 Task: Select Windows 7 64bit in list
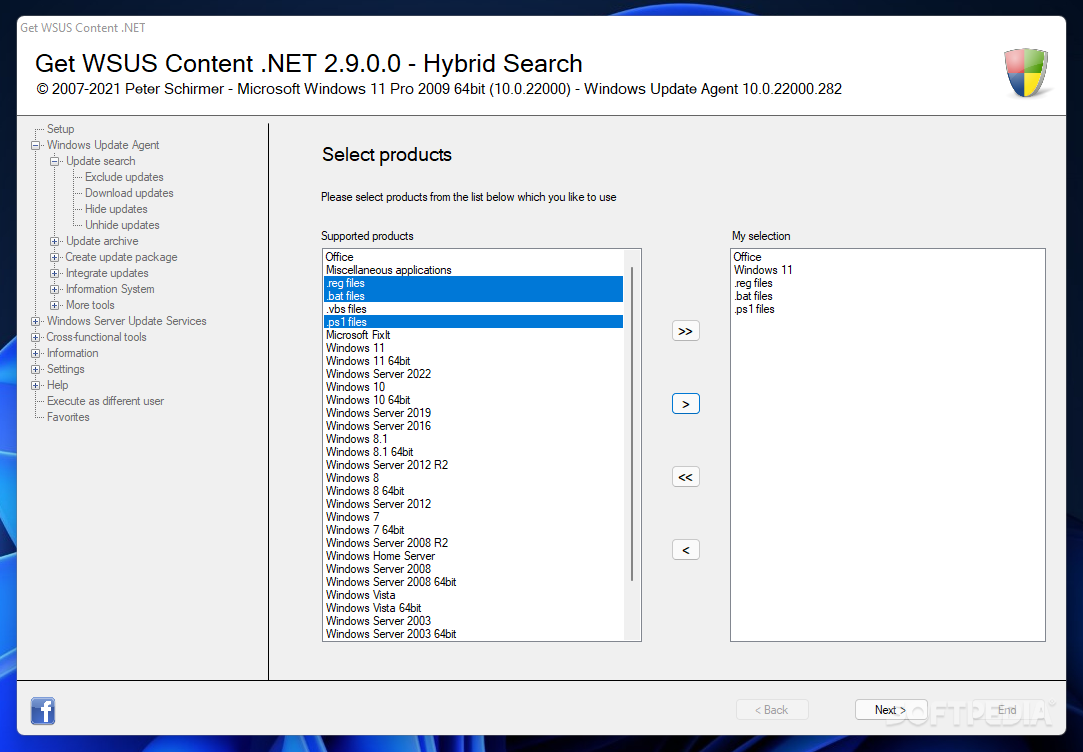tap(474, 530)
